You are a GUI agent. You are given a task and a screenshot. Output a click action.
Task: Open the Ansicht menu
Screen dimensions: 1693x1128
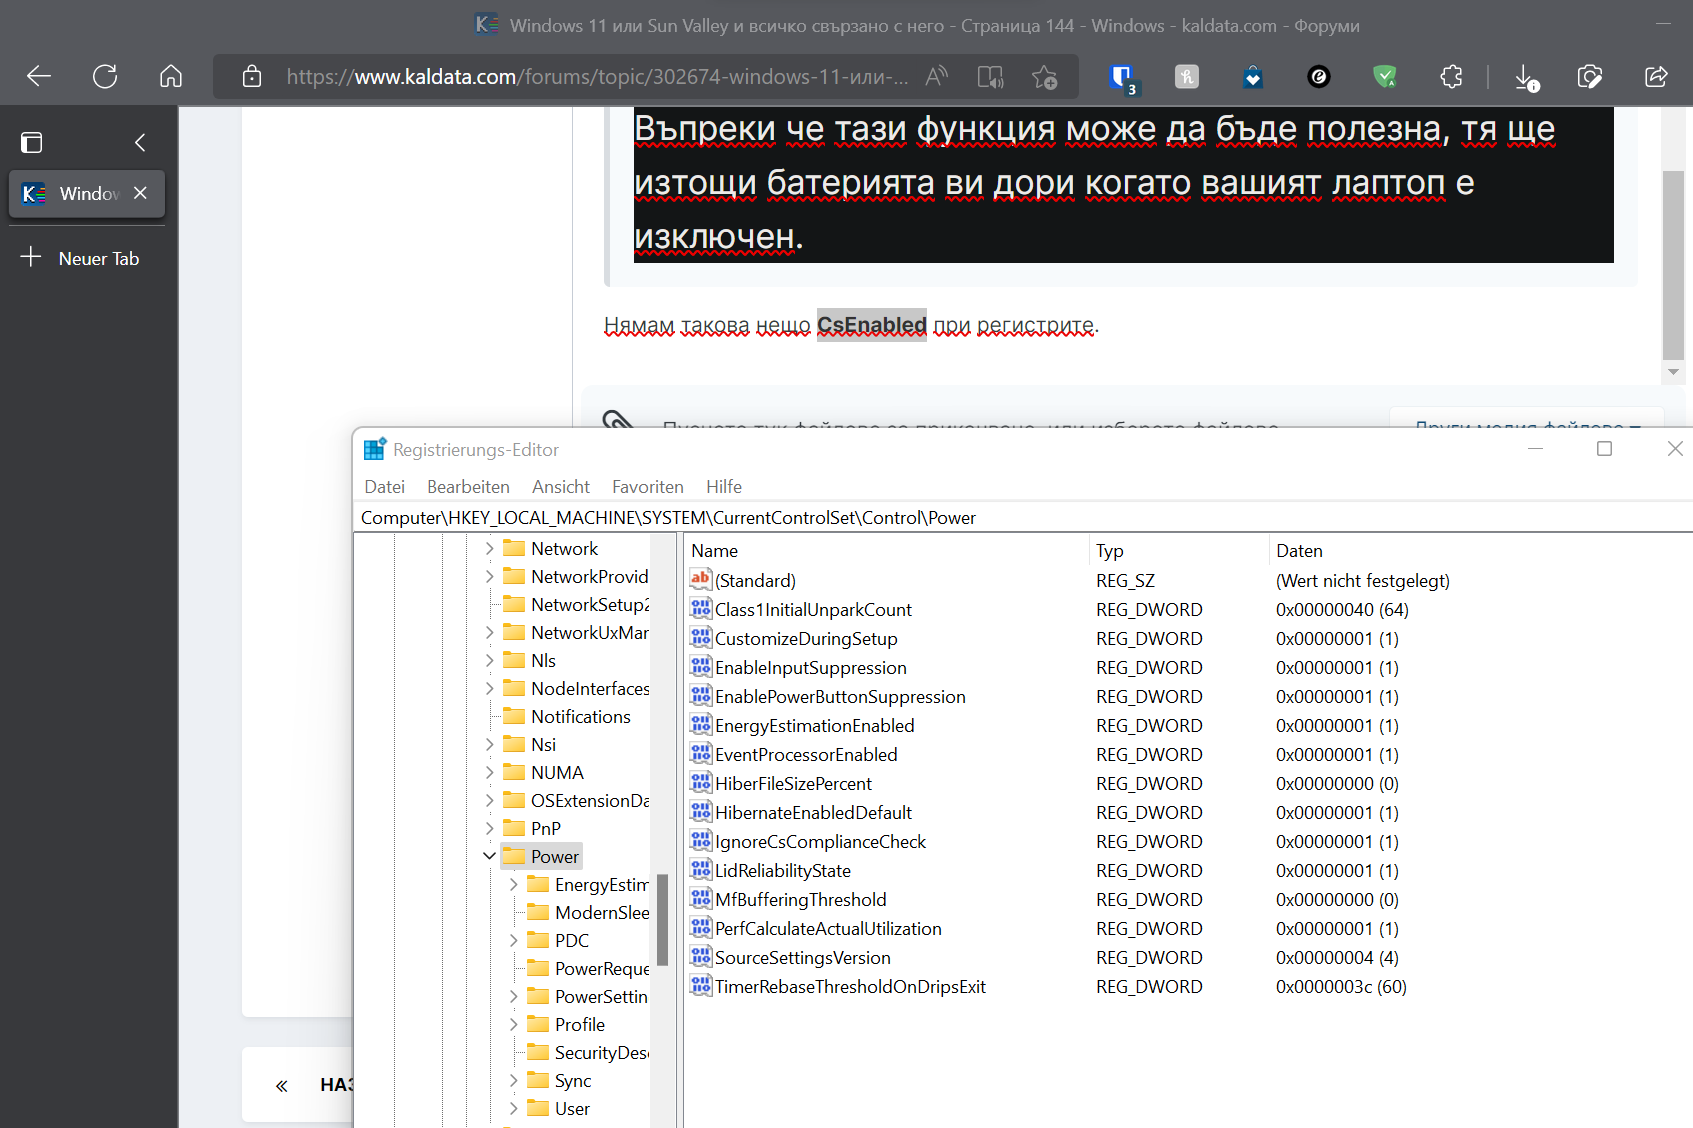click(561, 487)
